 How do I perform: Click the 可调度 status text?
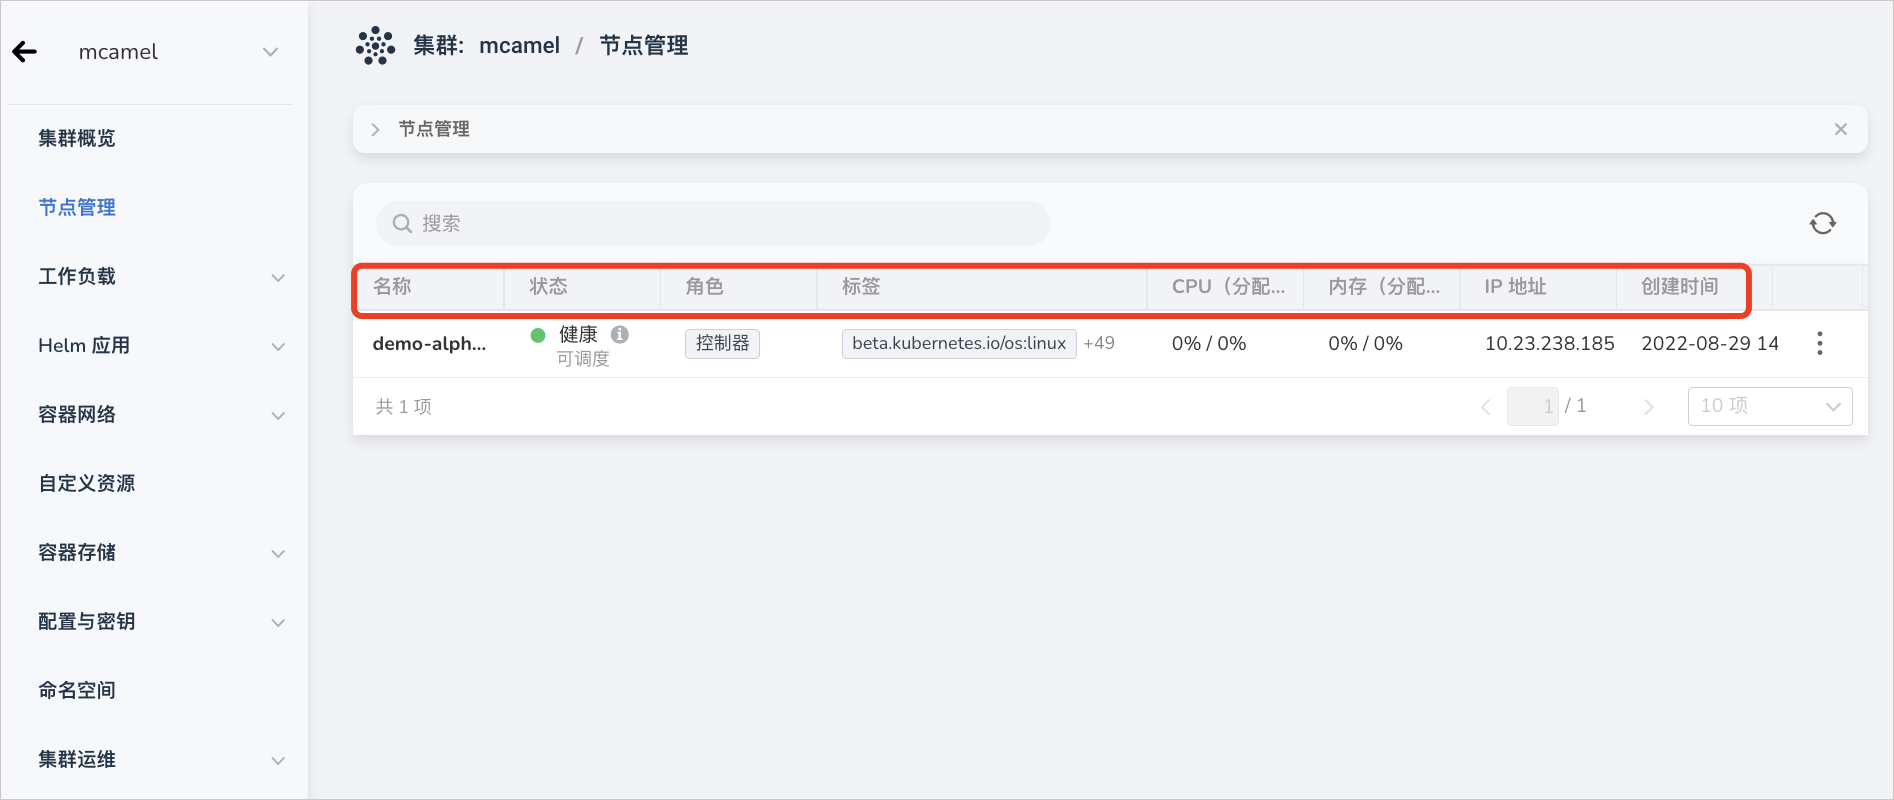click(583, 359)
